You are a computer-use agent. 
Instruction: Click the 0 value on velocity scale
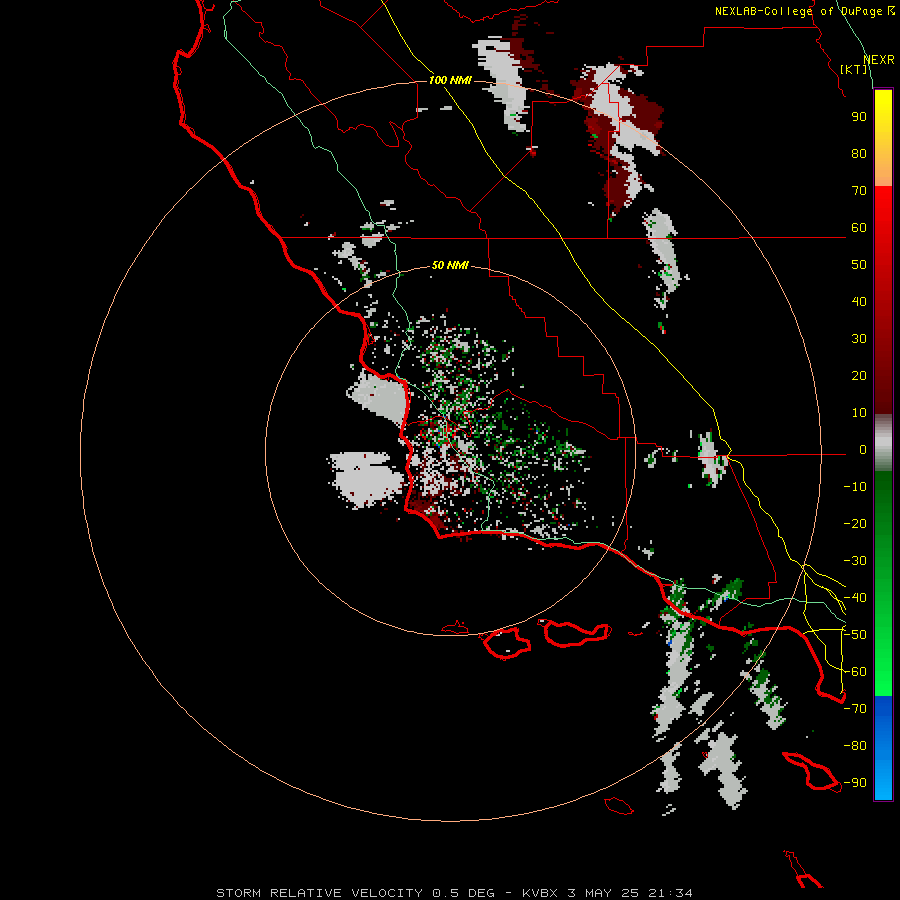point(863,450)
